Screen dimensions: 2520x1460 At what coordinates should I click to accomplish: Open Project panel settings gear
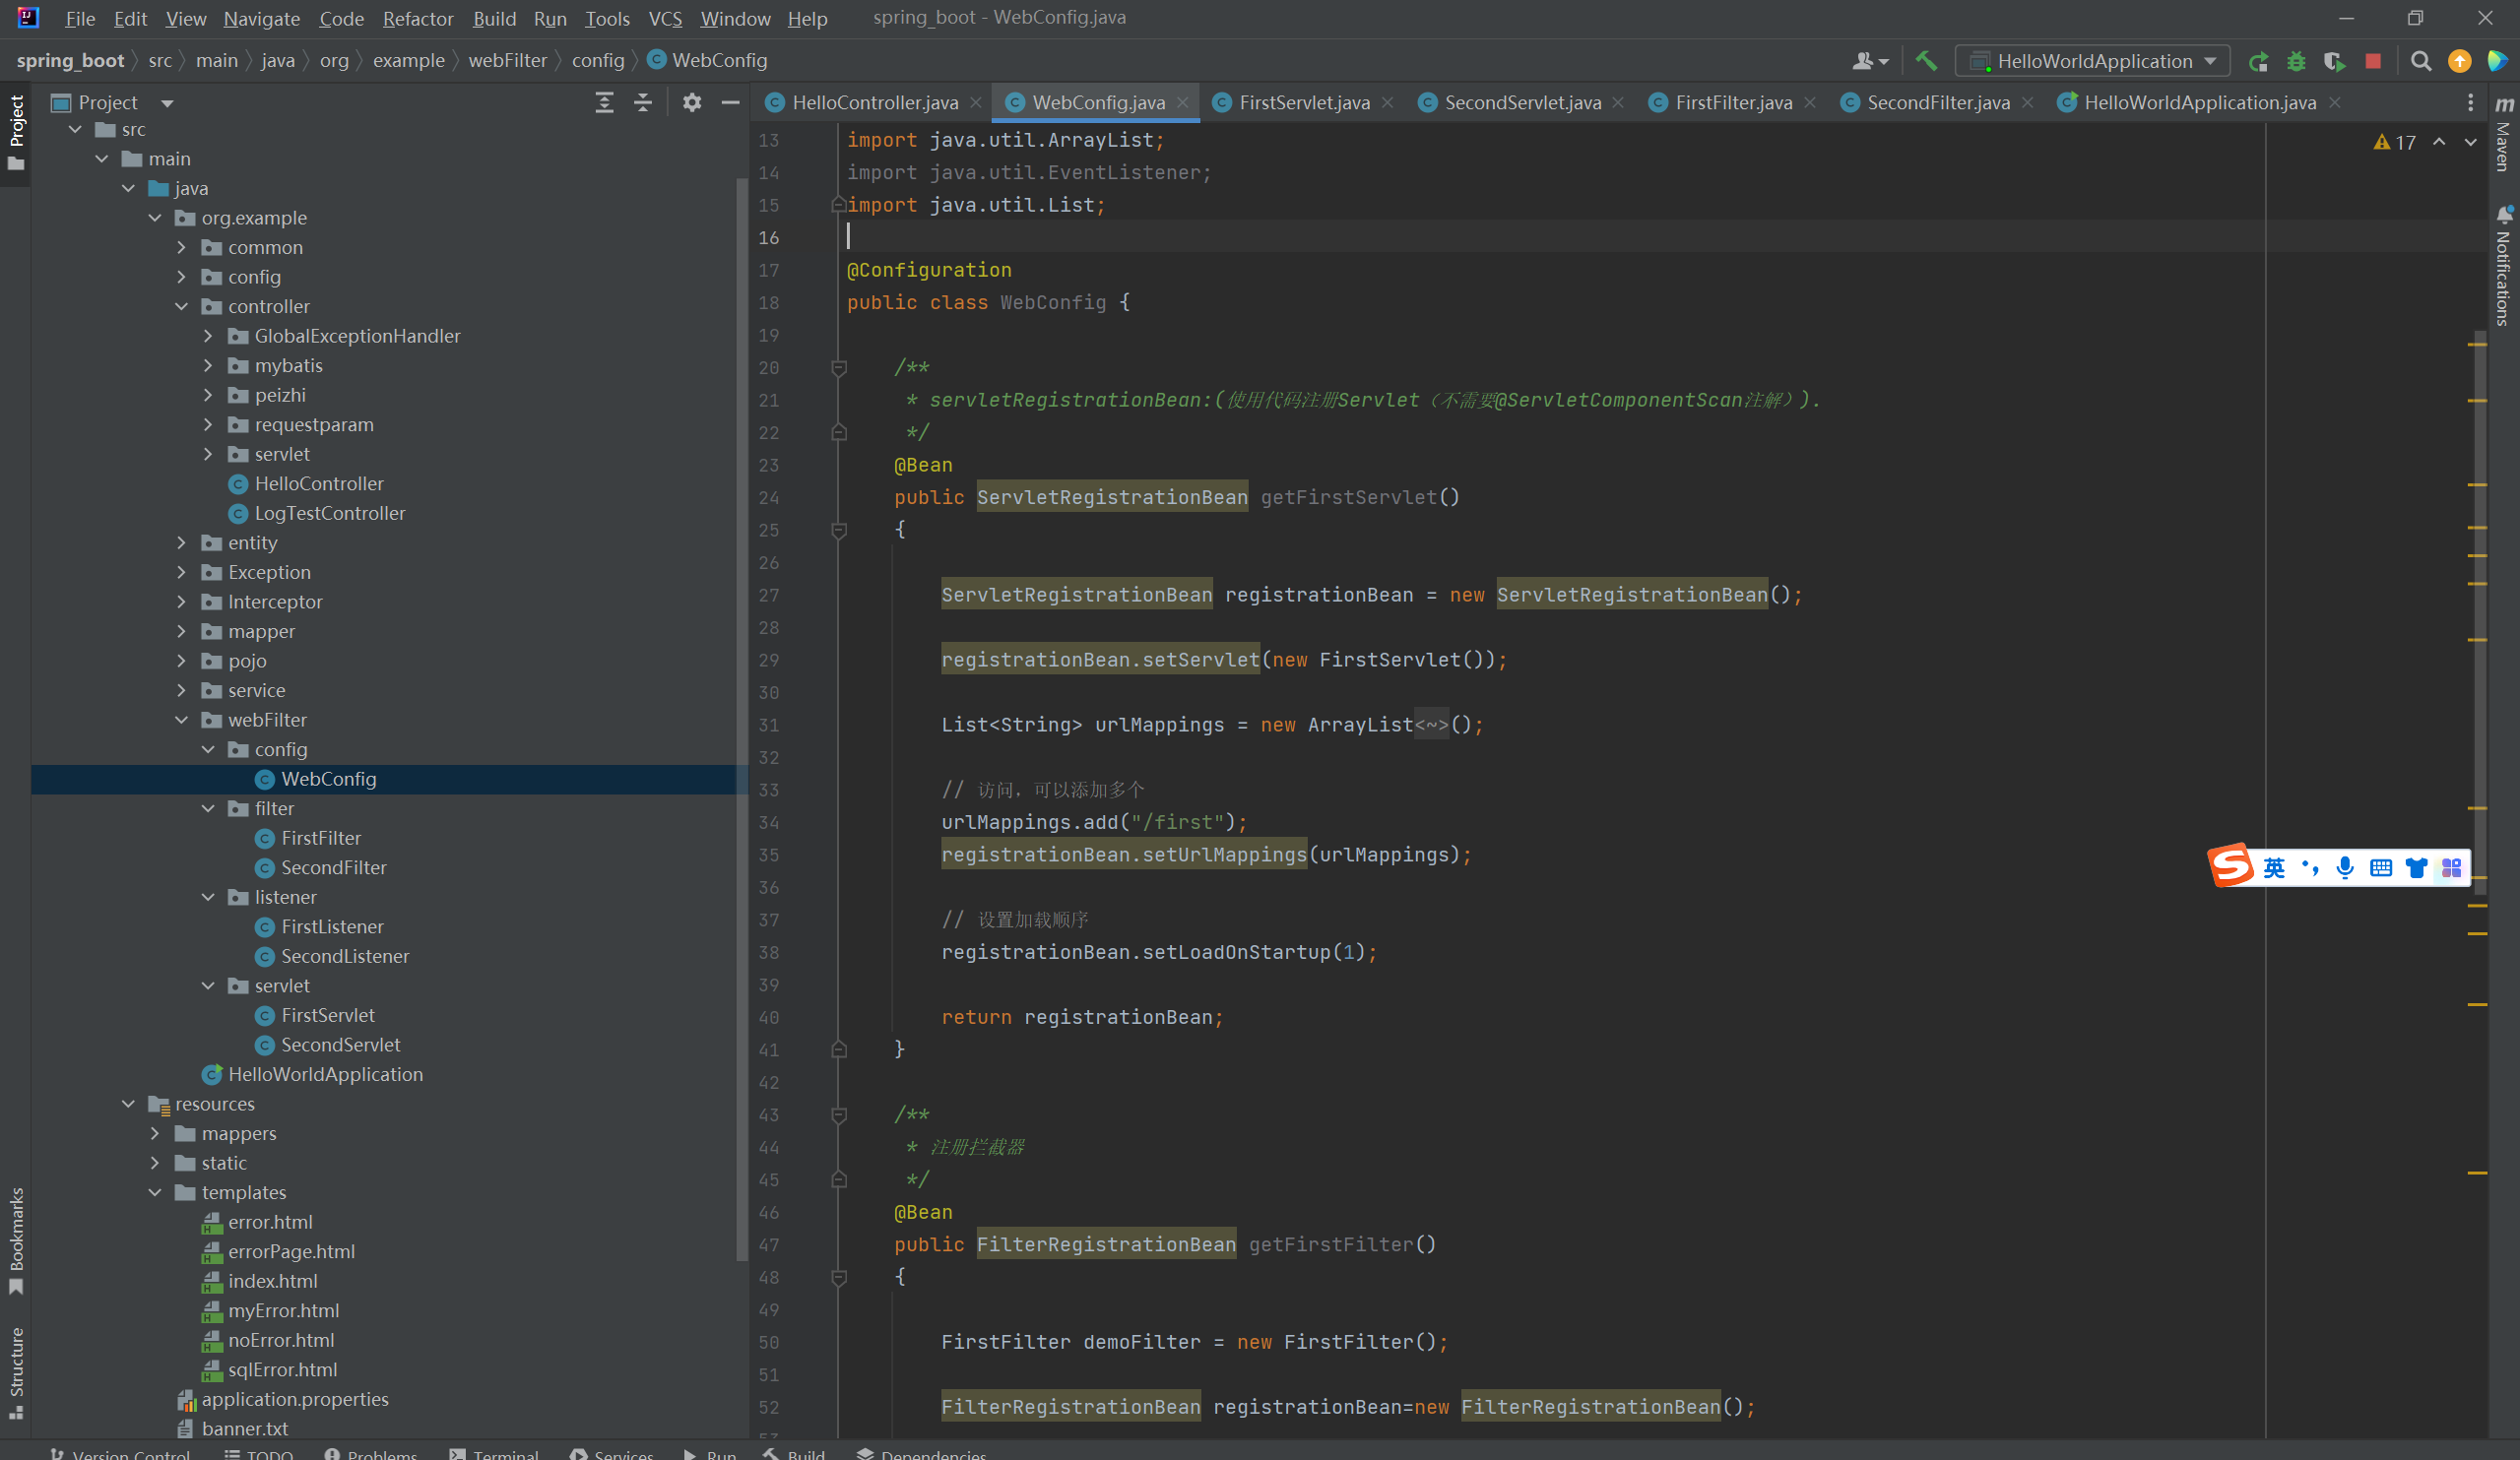692,102
